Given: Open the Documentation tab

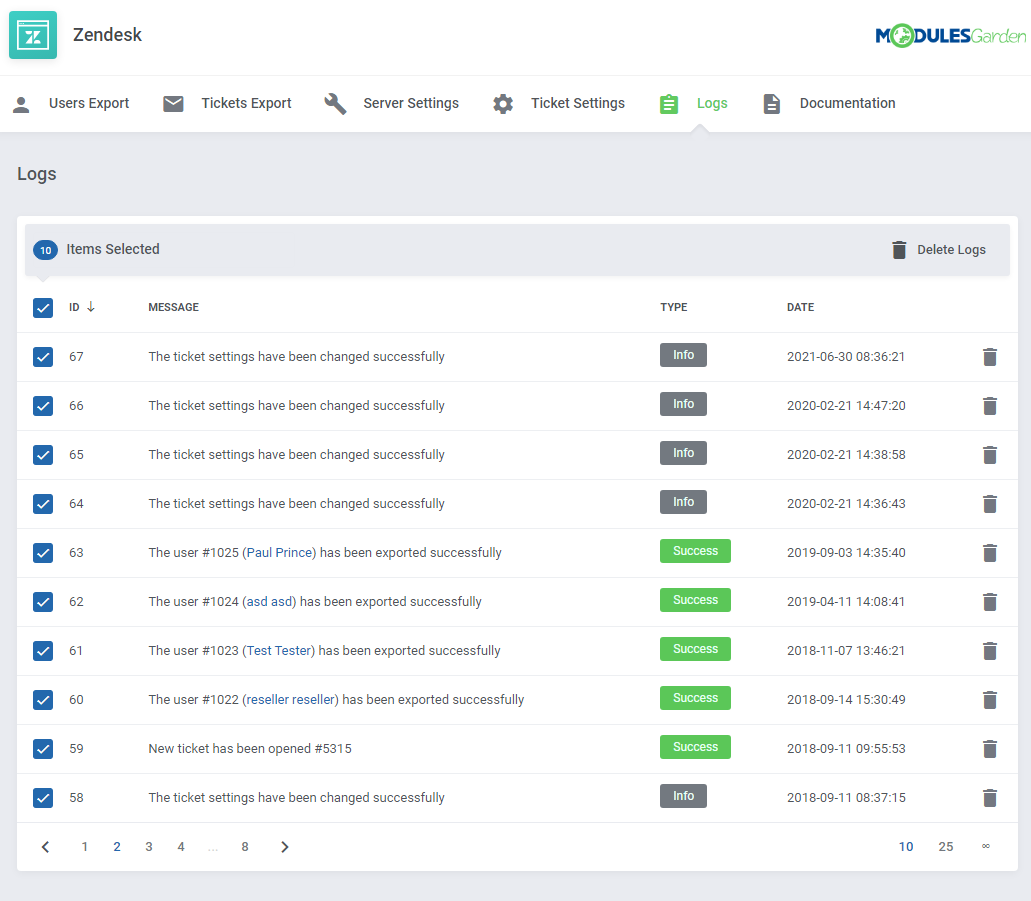Looking at the screenshot, I should coord(848,103).
